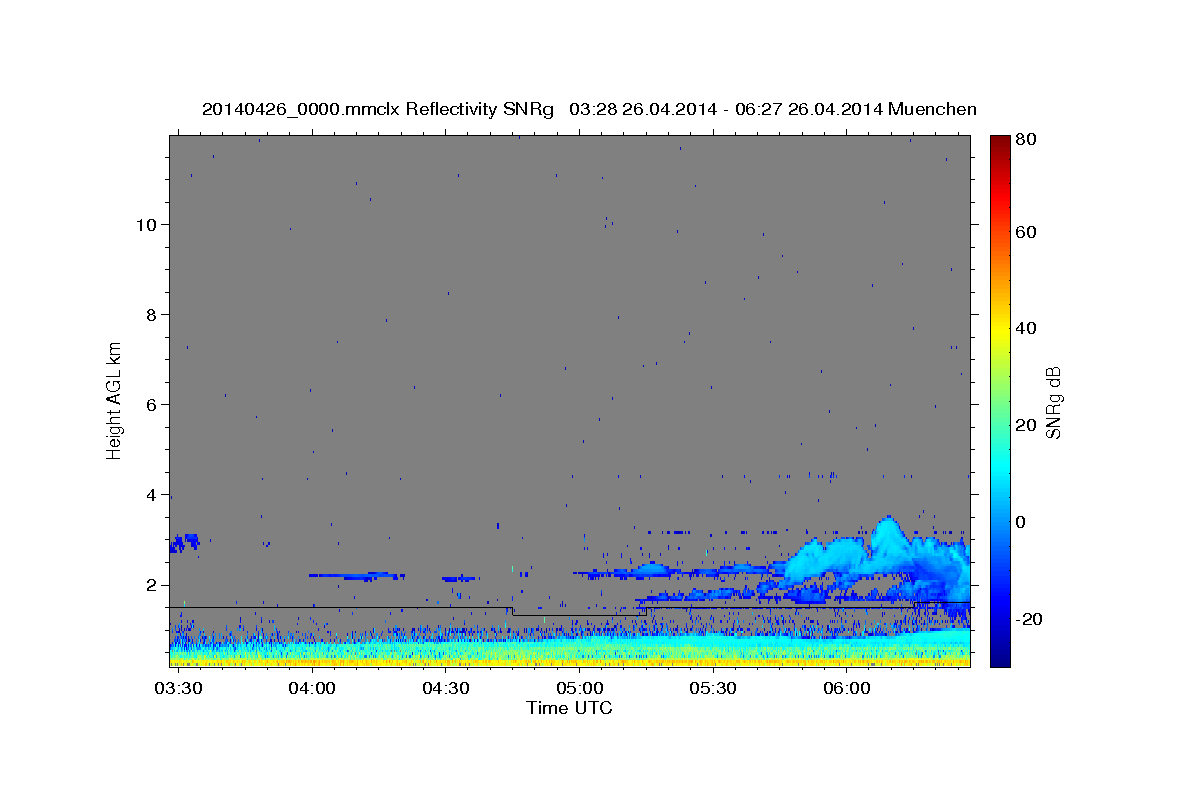The image size is (1200, 800).
Task: Click the height tick label 10
Action: pyautogui.click(x=146, y=224)
